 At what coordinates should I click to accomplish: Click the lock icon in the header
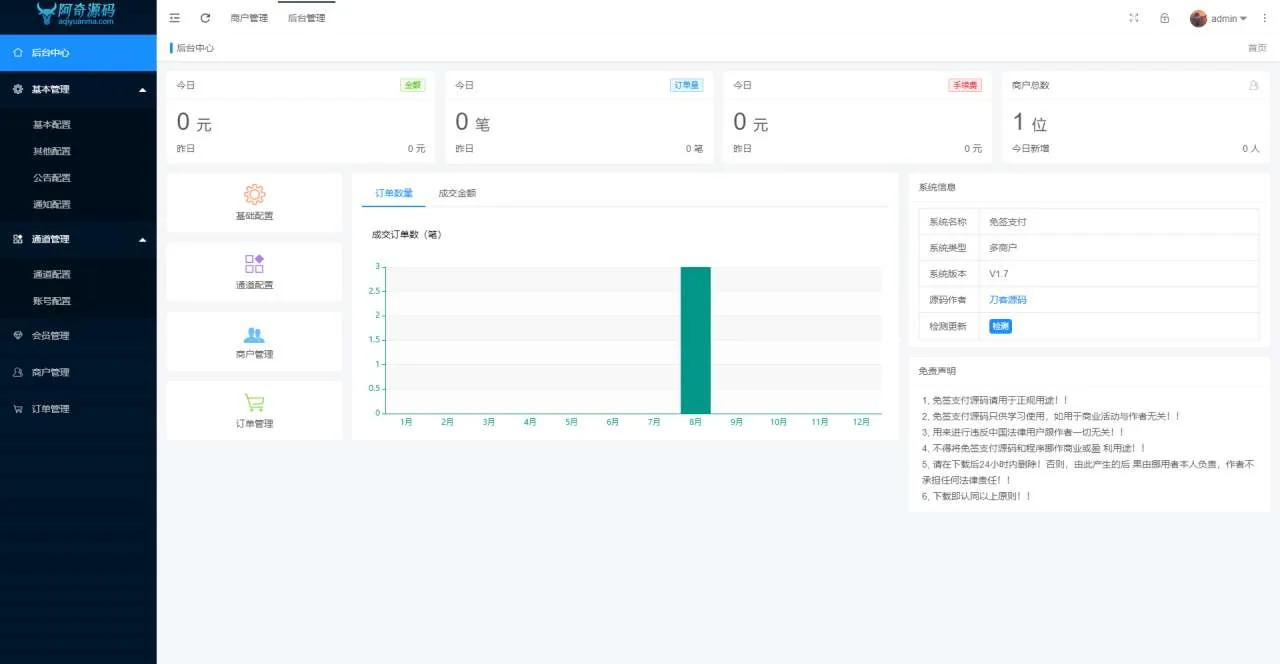click(x=1163, y=17)
